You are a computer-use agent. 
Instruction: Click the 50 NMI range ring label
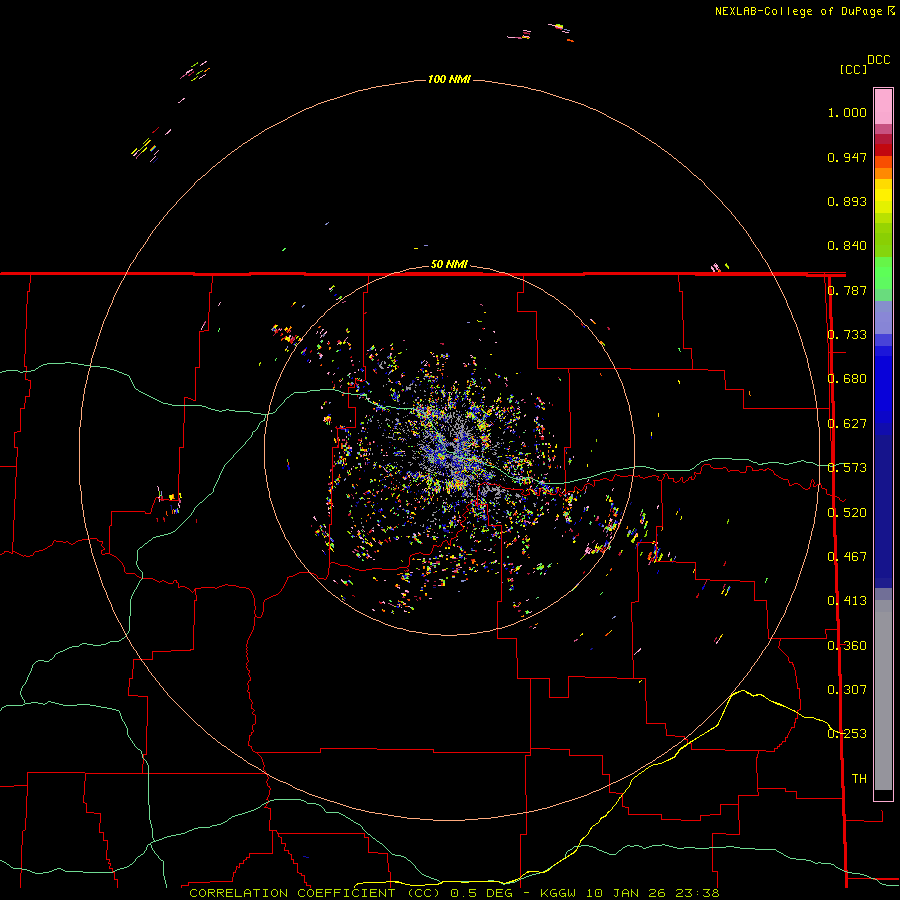[449, 264]
